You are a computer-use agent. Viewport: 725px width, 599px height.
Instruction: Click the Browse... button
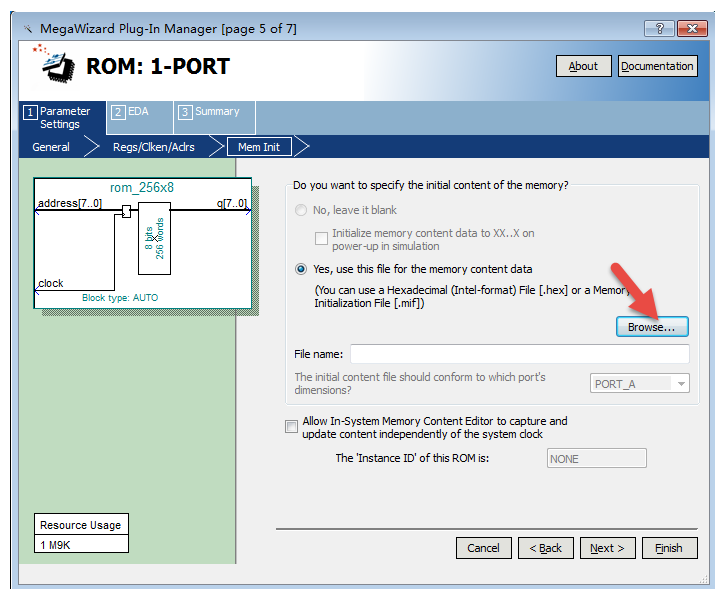pos(652,327)
